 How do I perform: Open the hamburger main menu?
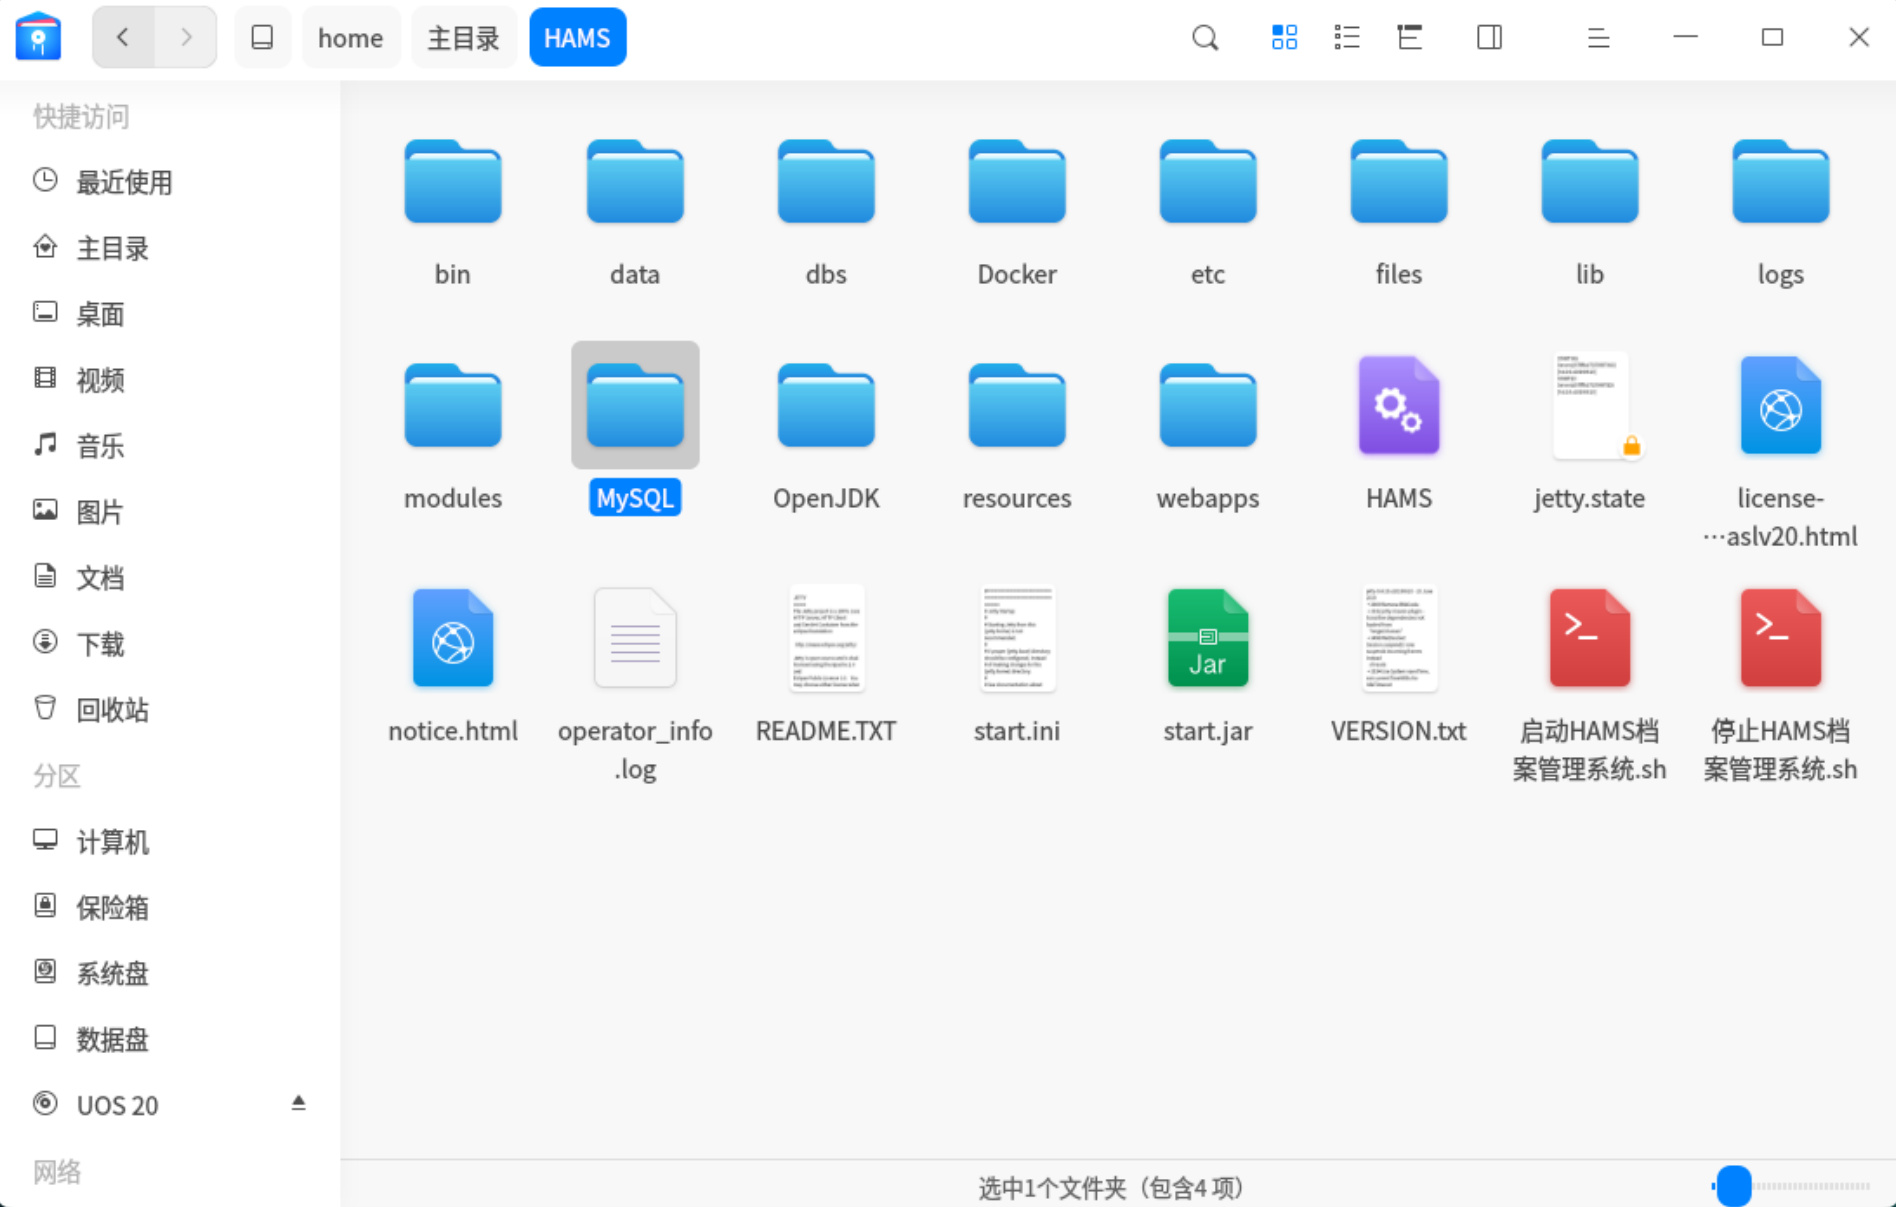pos(1598,38)
